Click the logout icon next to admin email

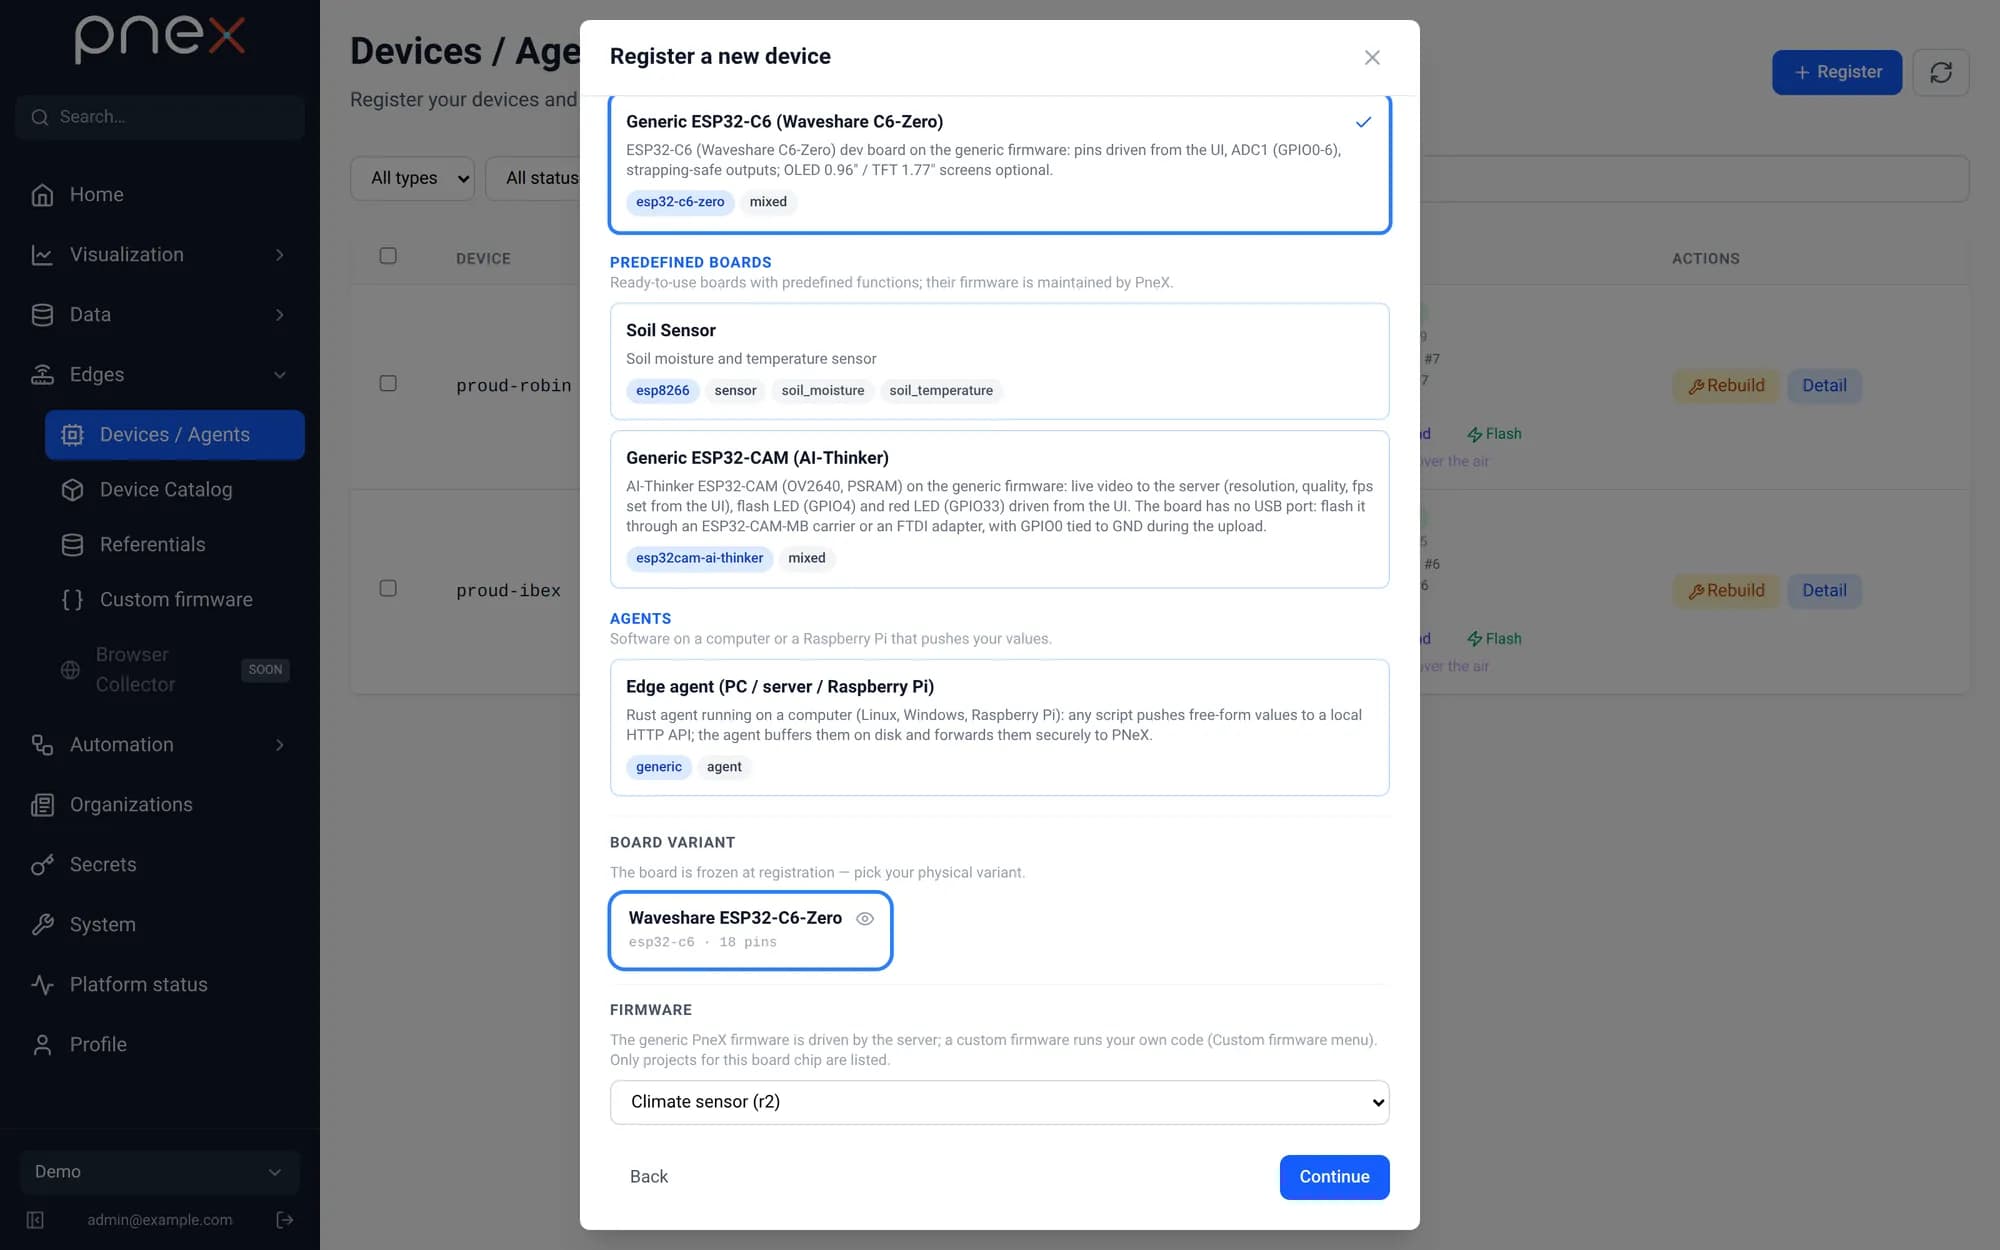point(285,1220)
